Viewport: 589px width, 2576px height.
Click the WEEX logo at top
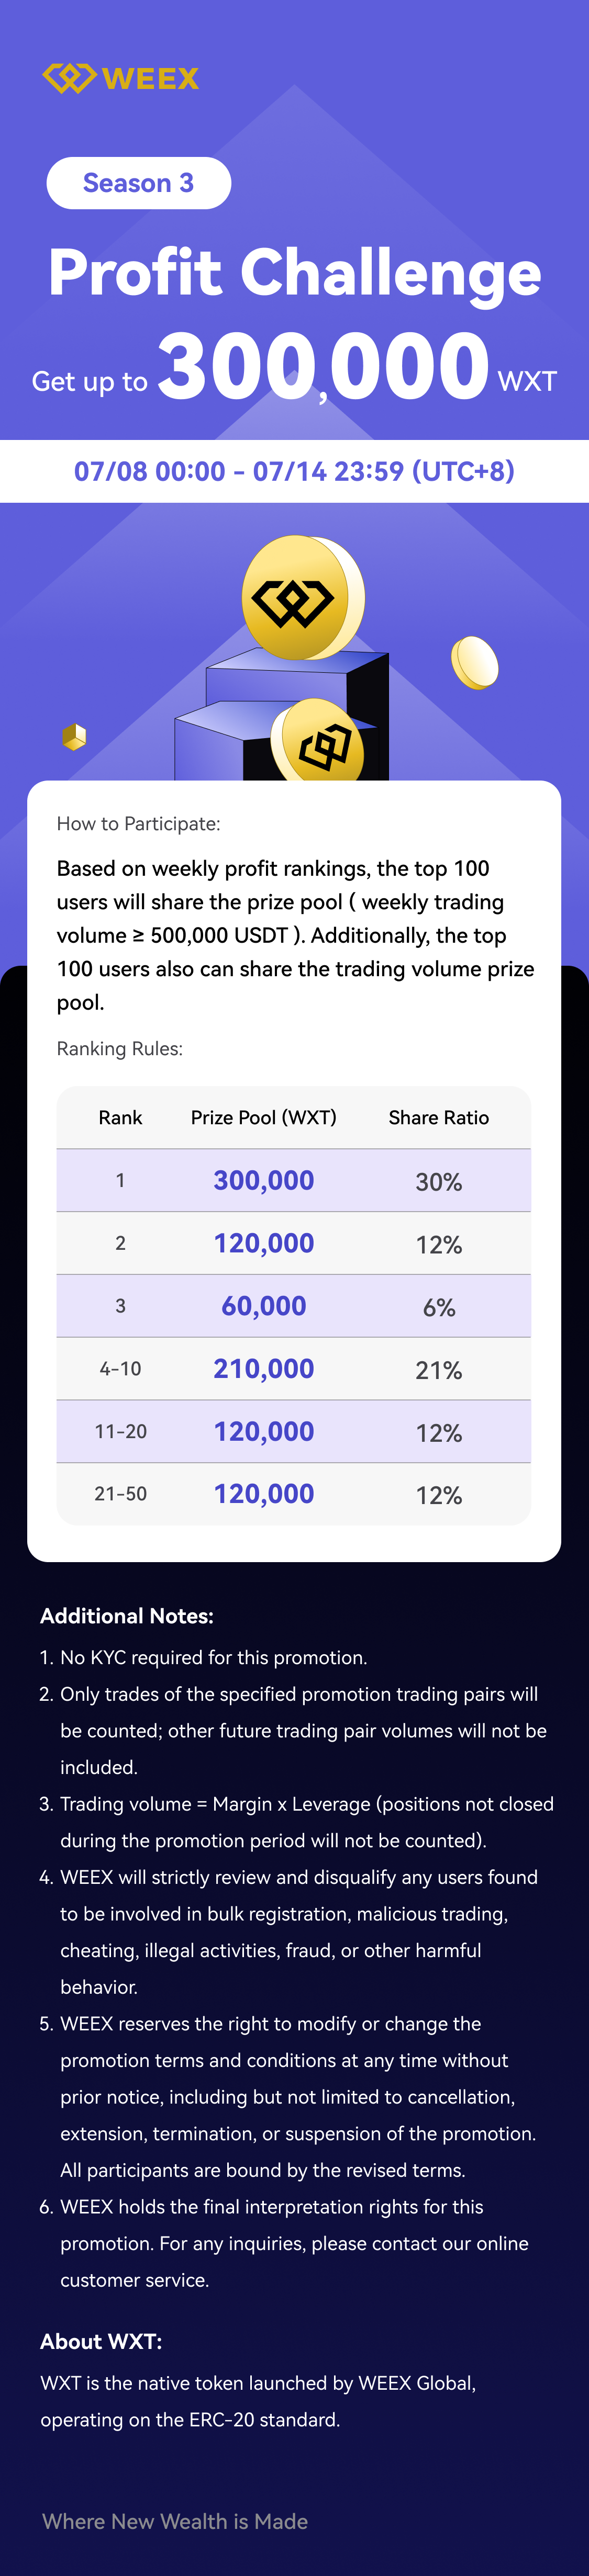[121, 78]
